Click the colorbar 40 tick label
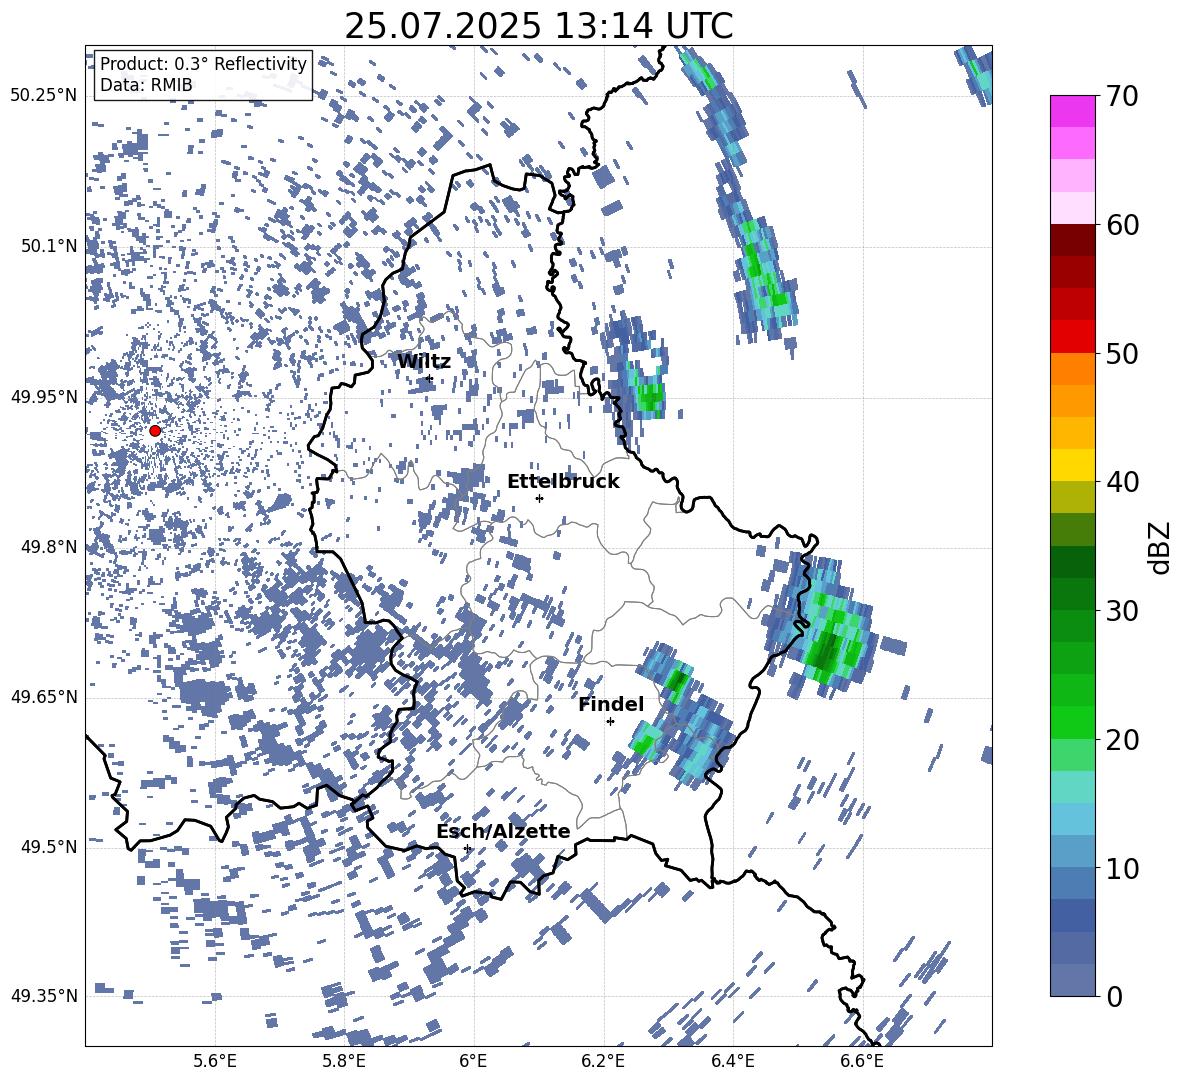This screenshot has height=1081, width=1184. [1122, 482]
